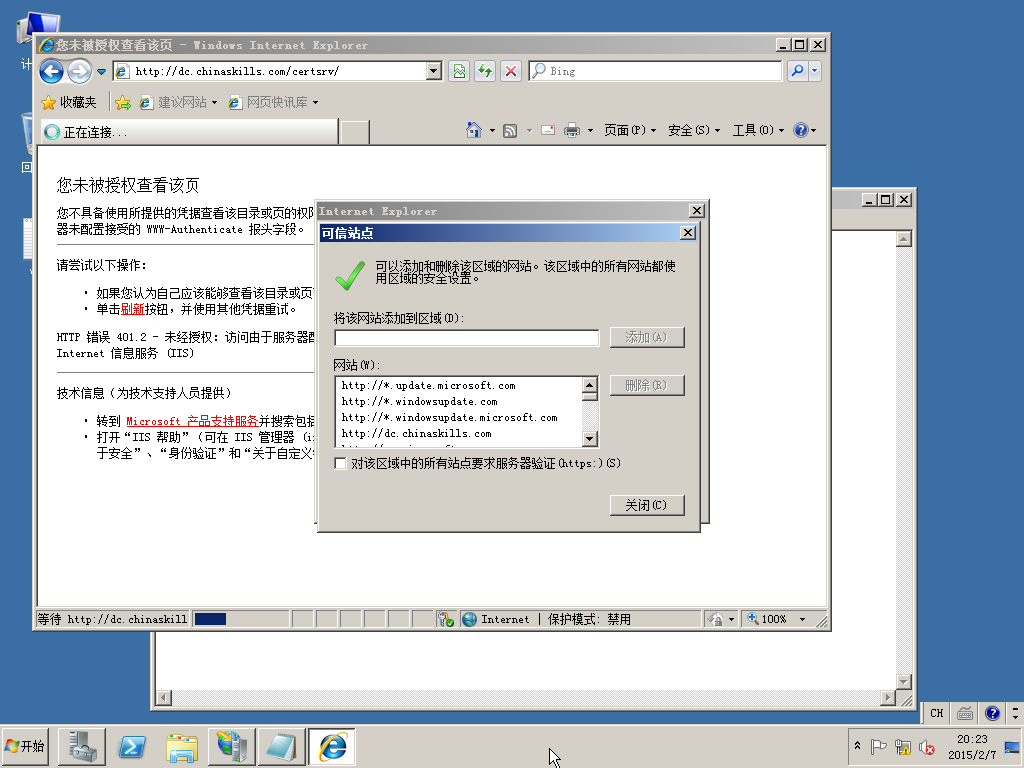Expand the search provider dropdown arrow

click(814, 71)
